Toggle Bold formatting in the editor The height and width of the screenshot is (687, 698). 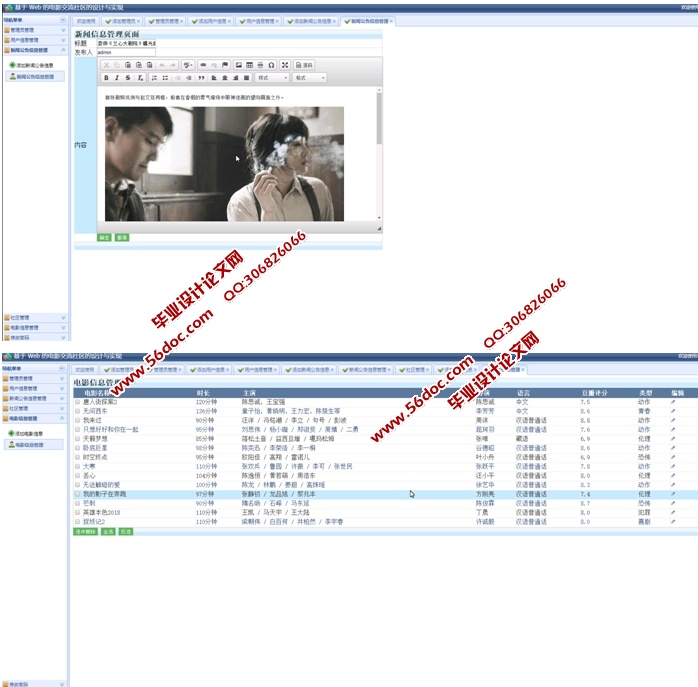click(x=106, y=78)
